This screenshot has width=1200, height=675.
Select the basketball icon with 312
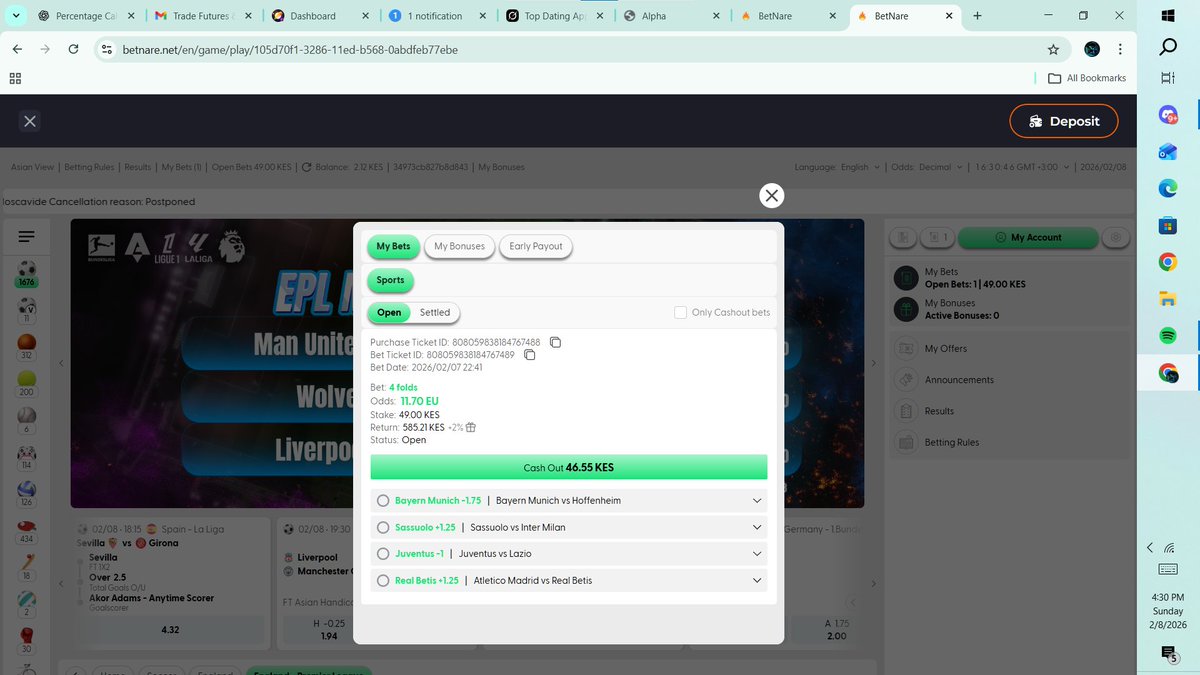click(x=27, y=346)
